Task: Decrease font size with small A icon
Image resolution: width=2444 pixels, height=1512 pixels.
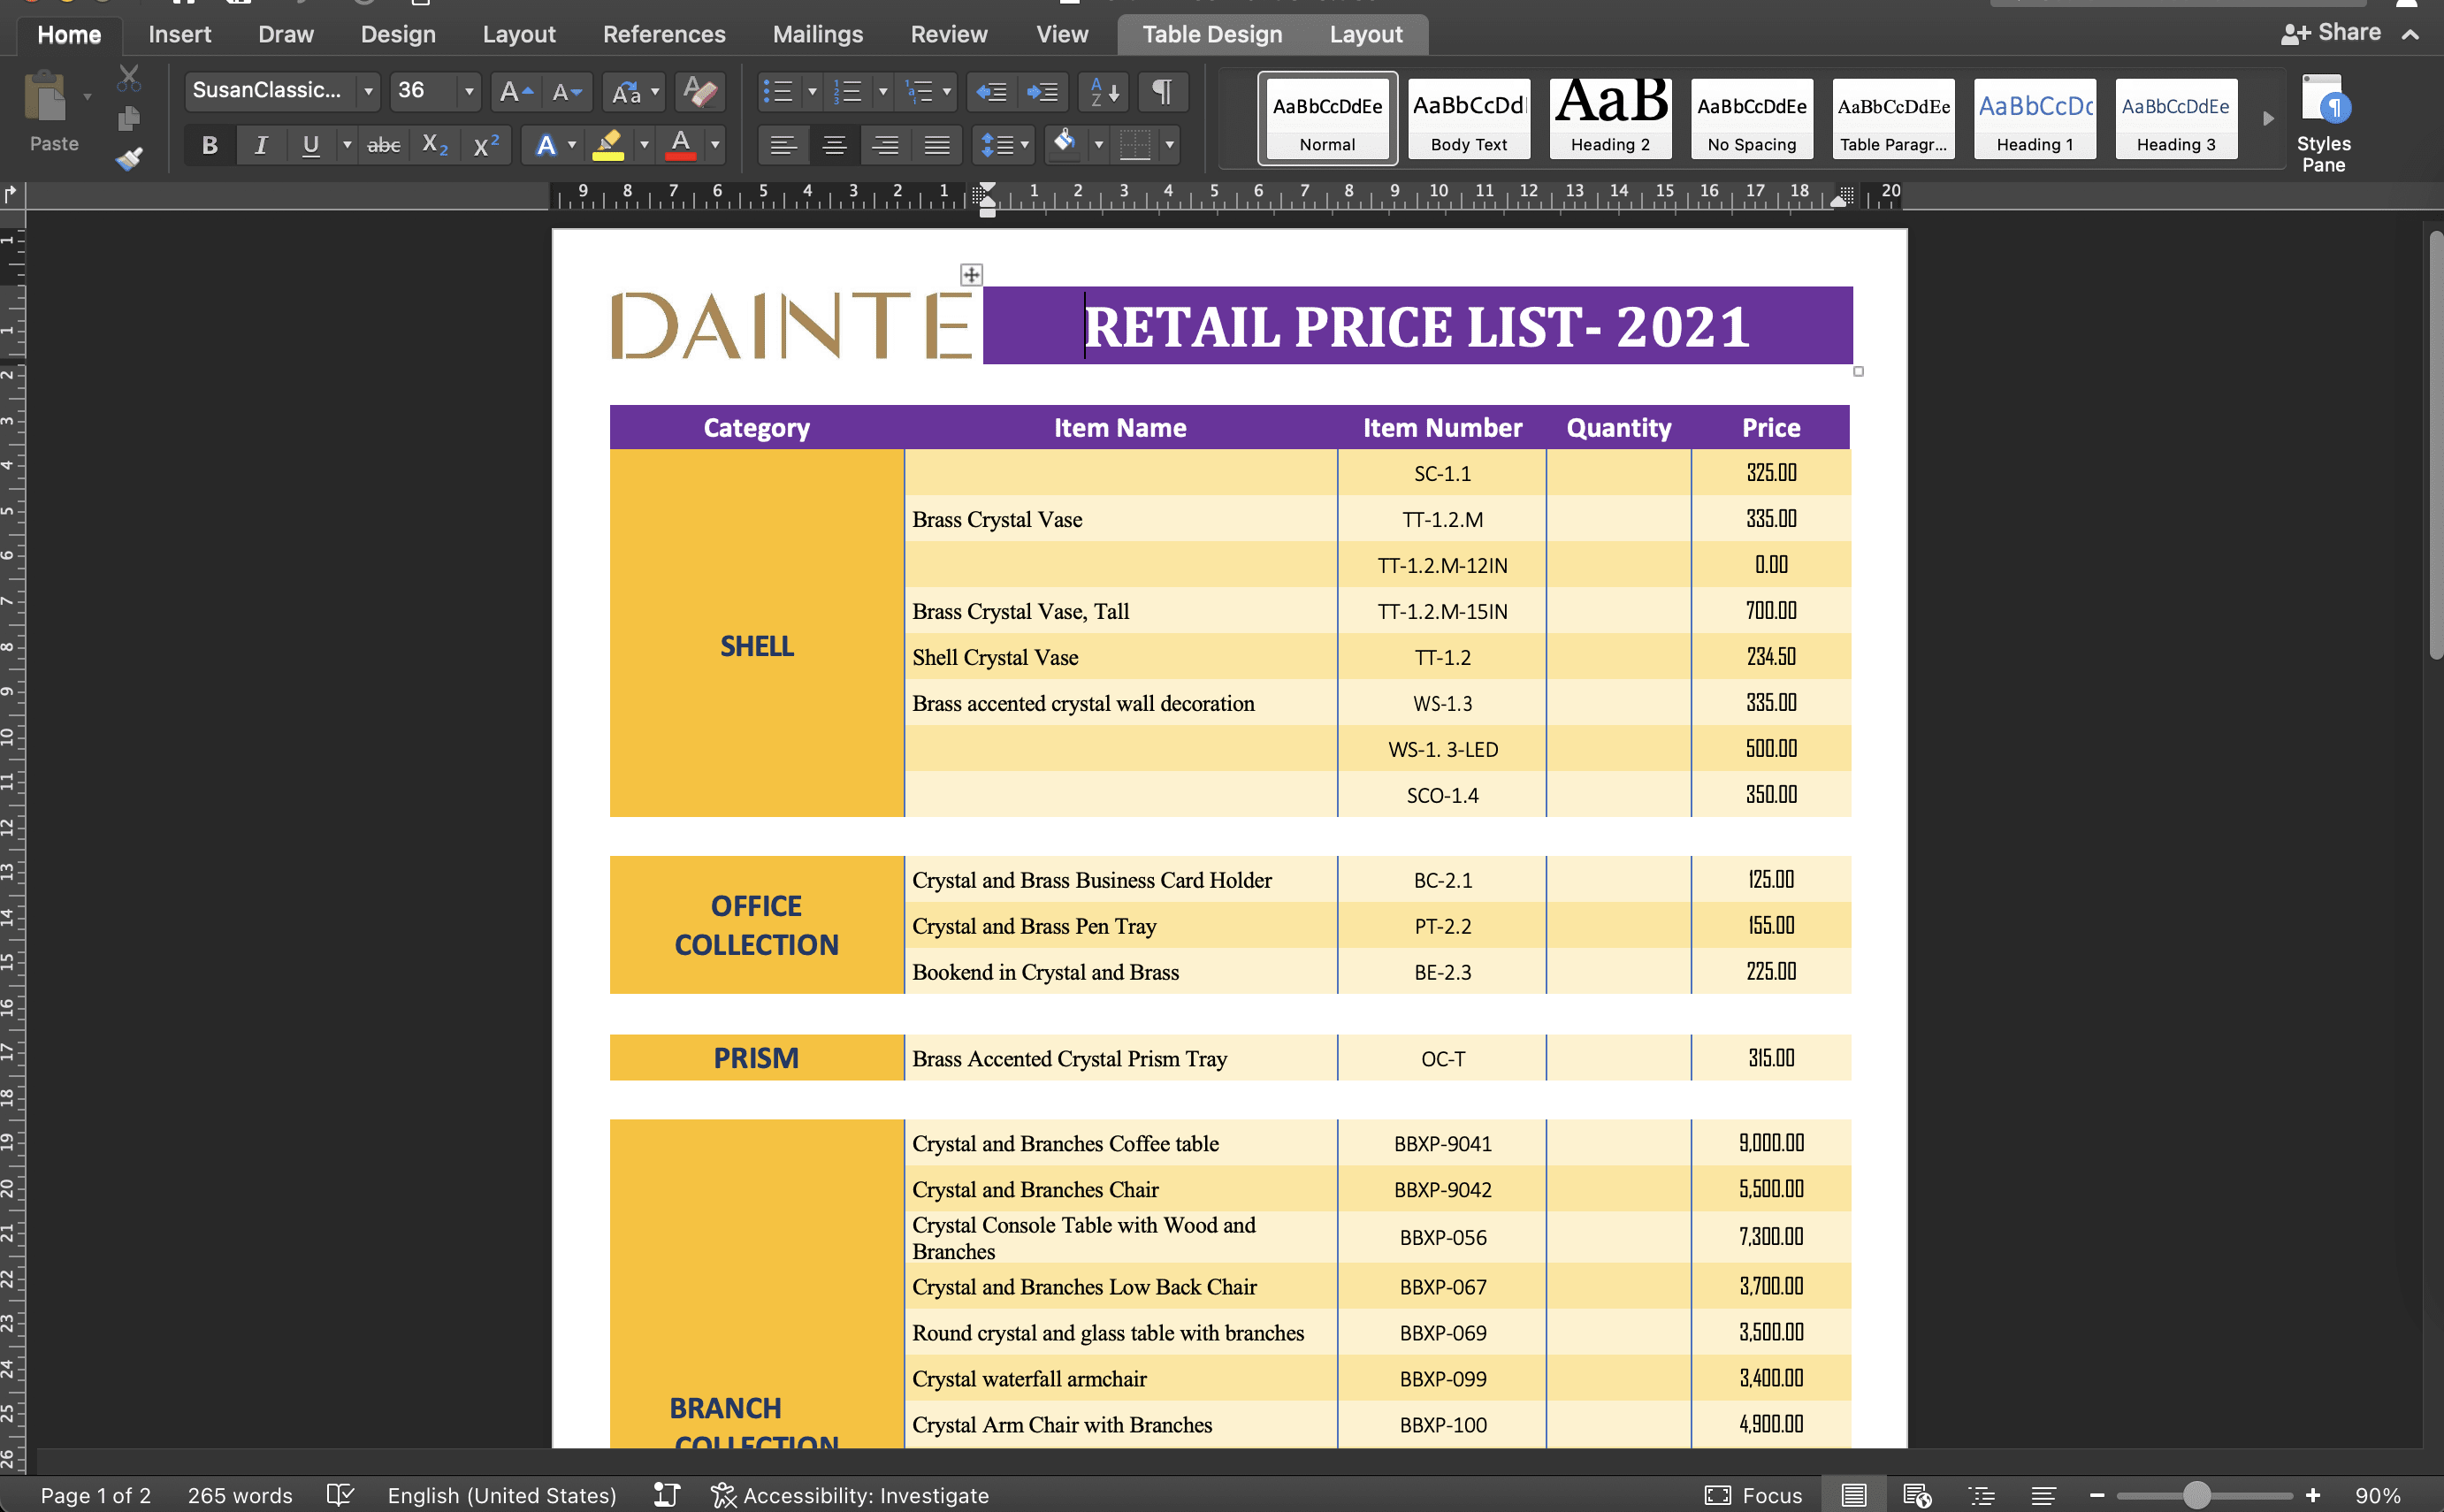Action: tap(566, 92)
